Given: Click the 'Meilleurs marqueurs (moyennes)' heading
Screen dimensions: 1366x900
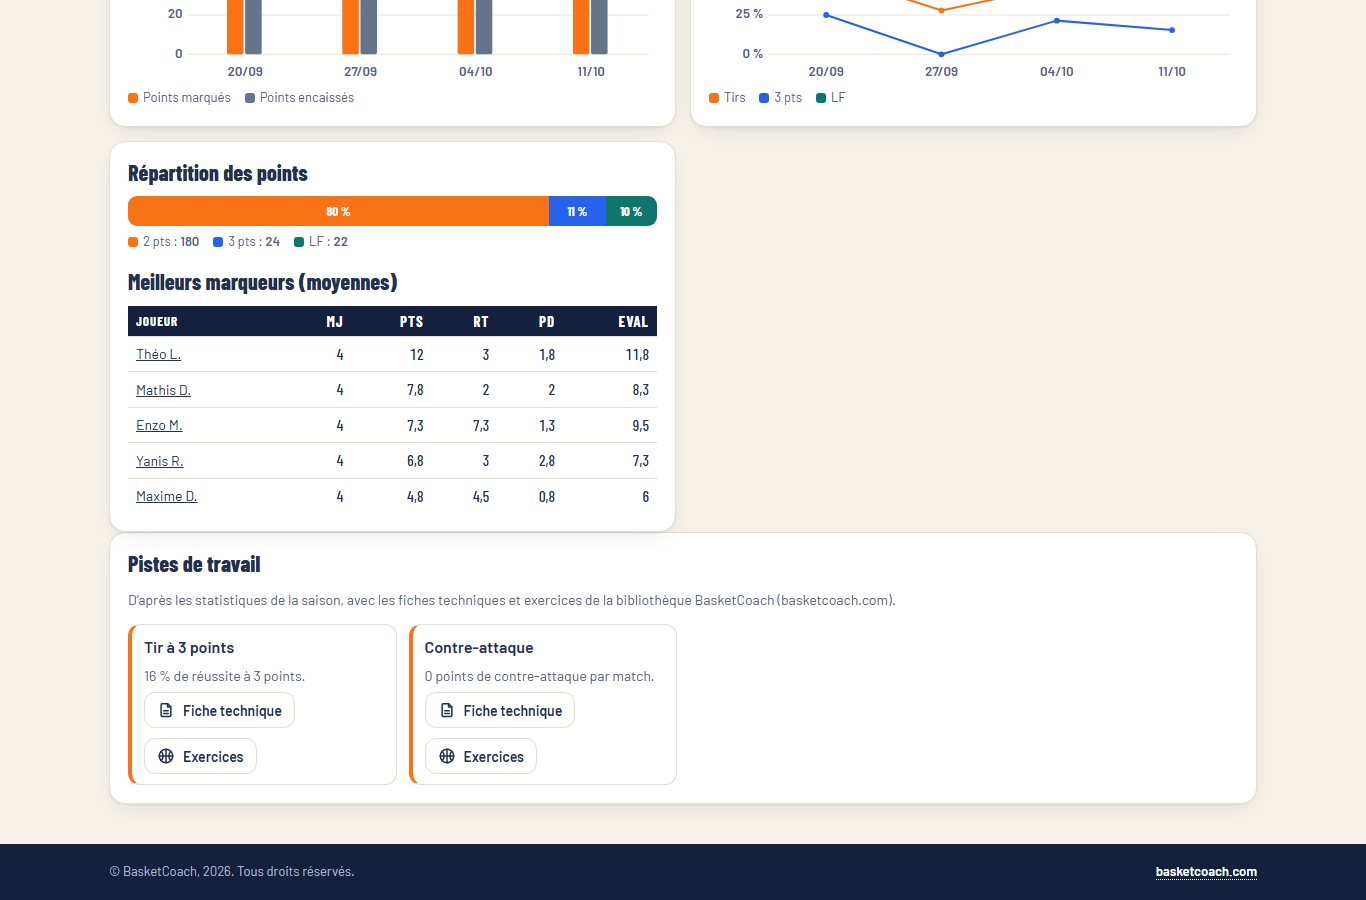Looking at the screenshot, I should click(x=263, y=282).
